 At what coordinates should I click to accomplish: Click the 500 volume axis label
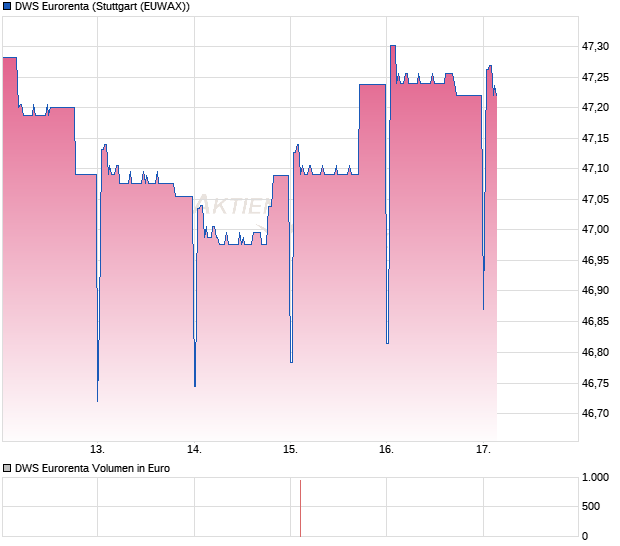(x=591, y=506)
